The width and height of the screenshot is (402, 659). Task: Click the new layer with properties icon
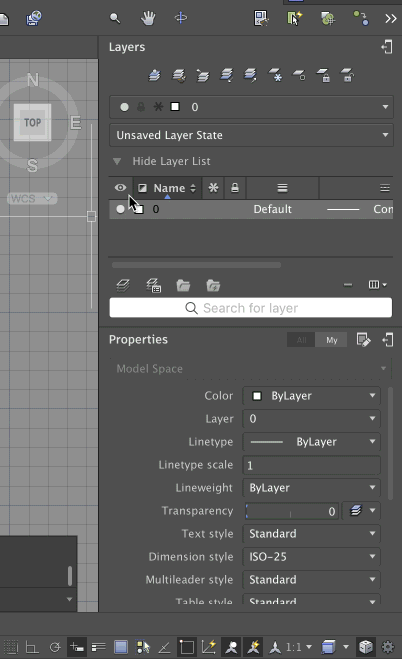pos(153,285)
